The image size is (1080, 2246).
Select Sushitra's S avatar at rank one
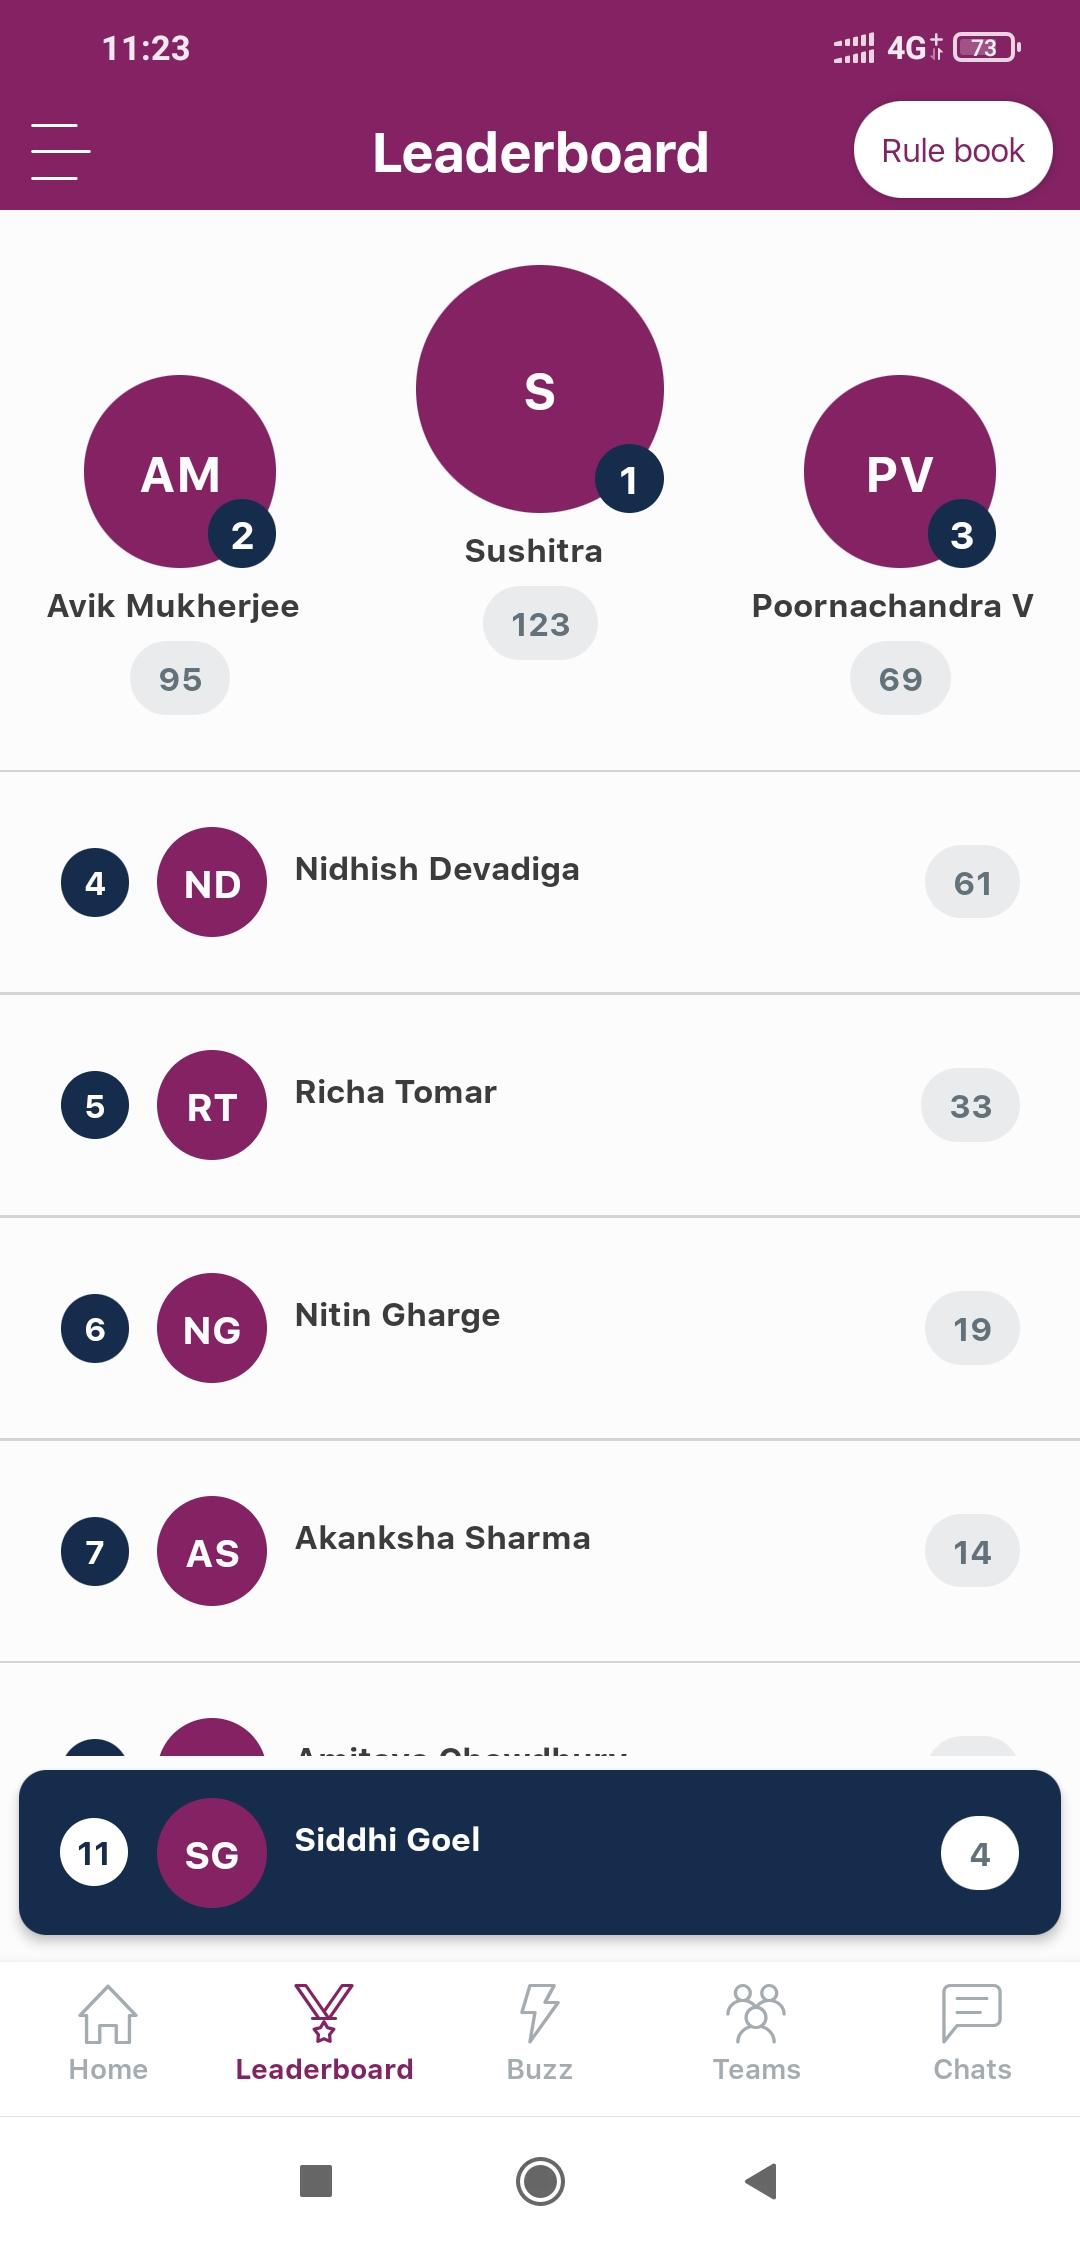tap(540, 389)
